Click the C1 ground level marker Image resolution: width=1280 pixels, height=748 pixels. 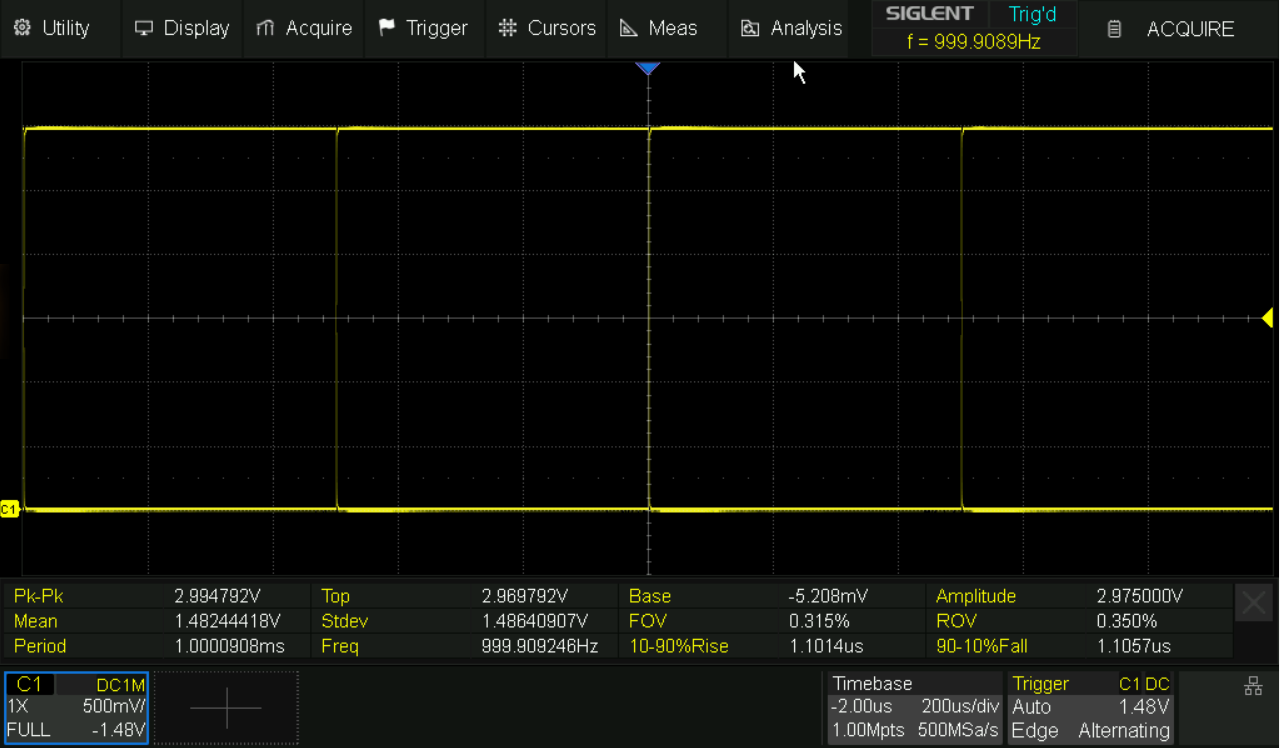click(9, 509)
